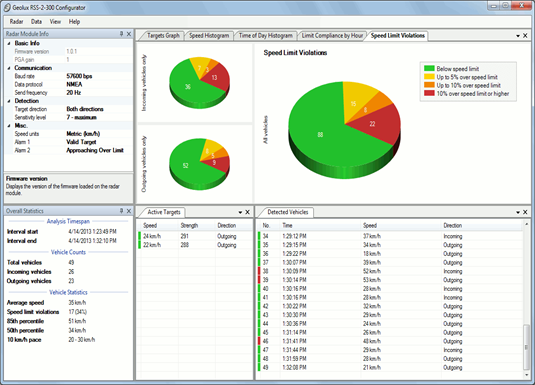
Task: Collapse the Communication section
Action: pos(9,68)
